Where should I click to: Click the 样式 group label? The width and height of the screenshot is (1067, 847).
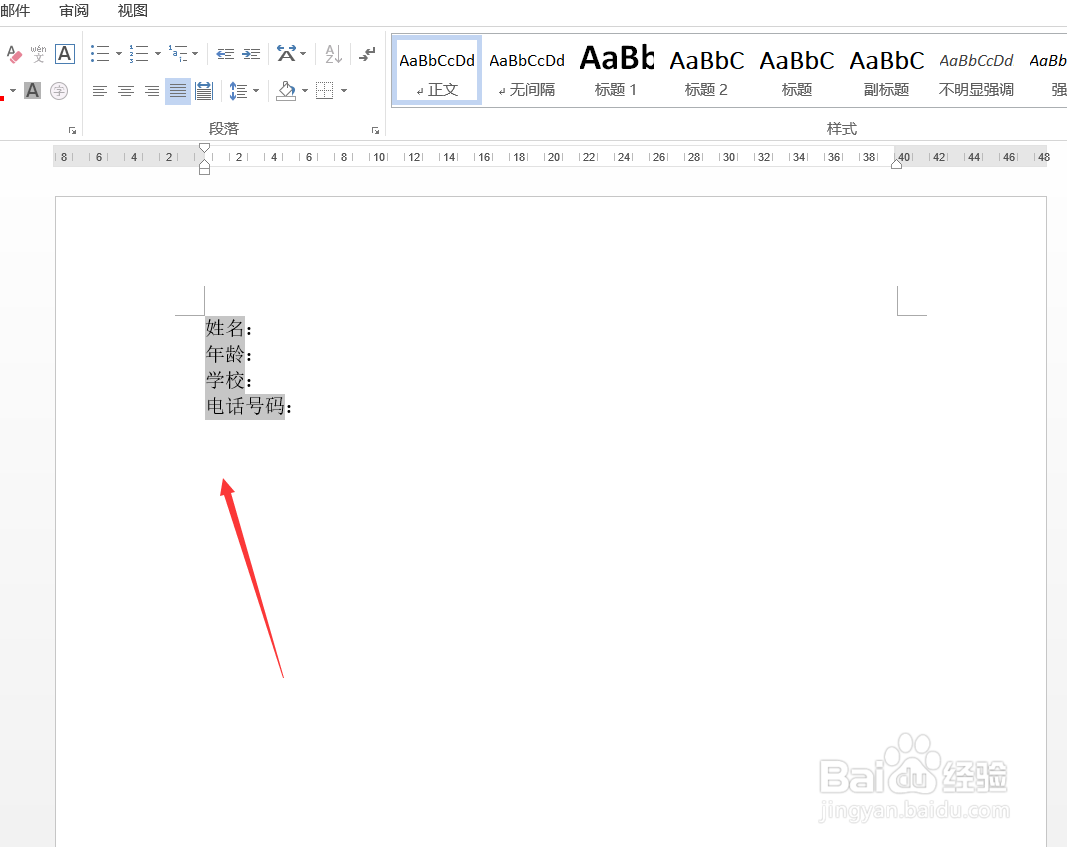pyautogui.click(x=842, y=129)
